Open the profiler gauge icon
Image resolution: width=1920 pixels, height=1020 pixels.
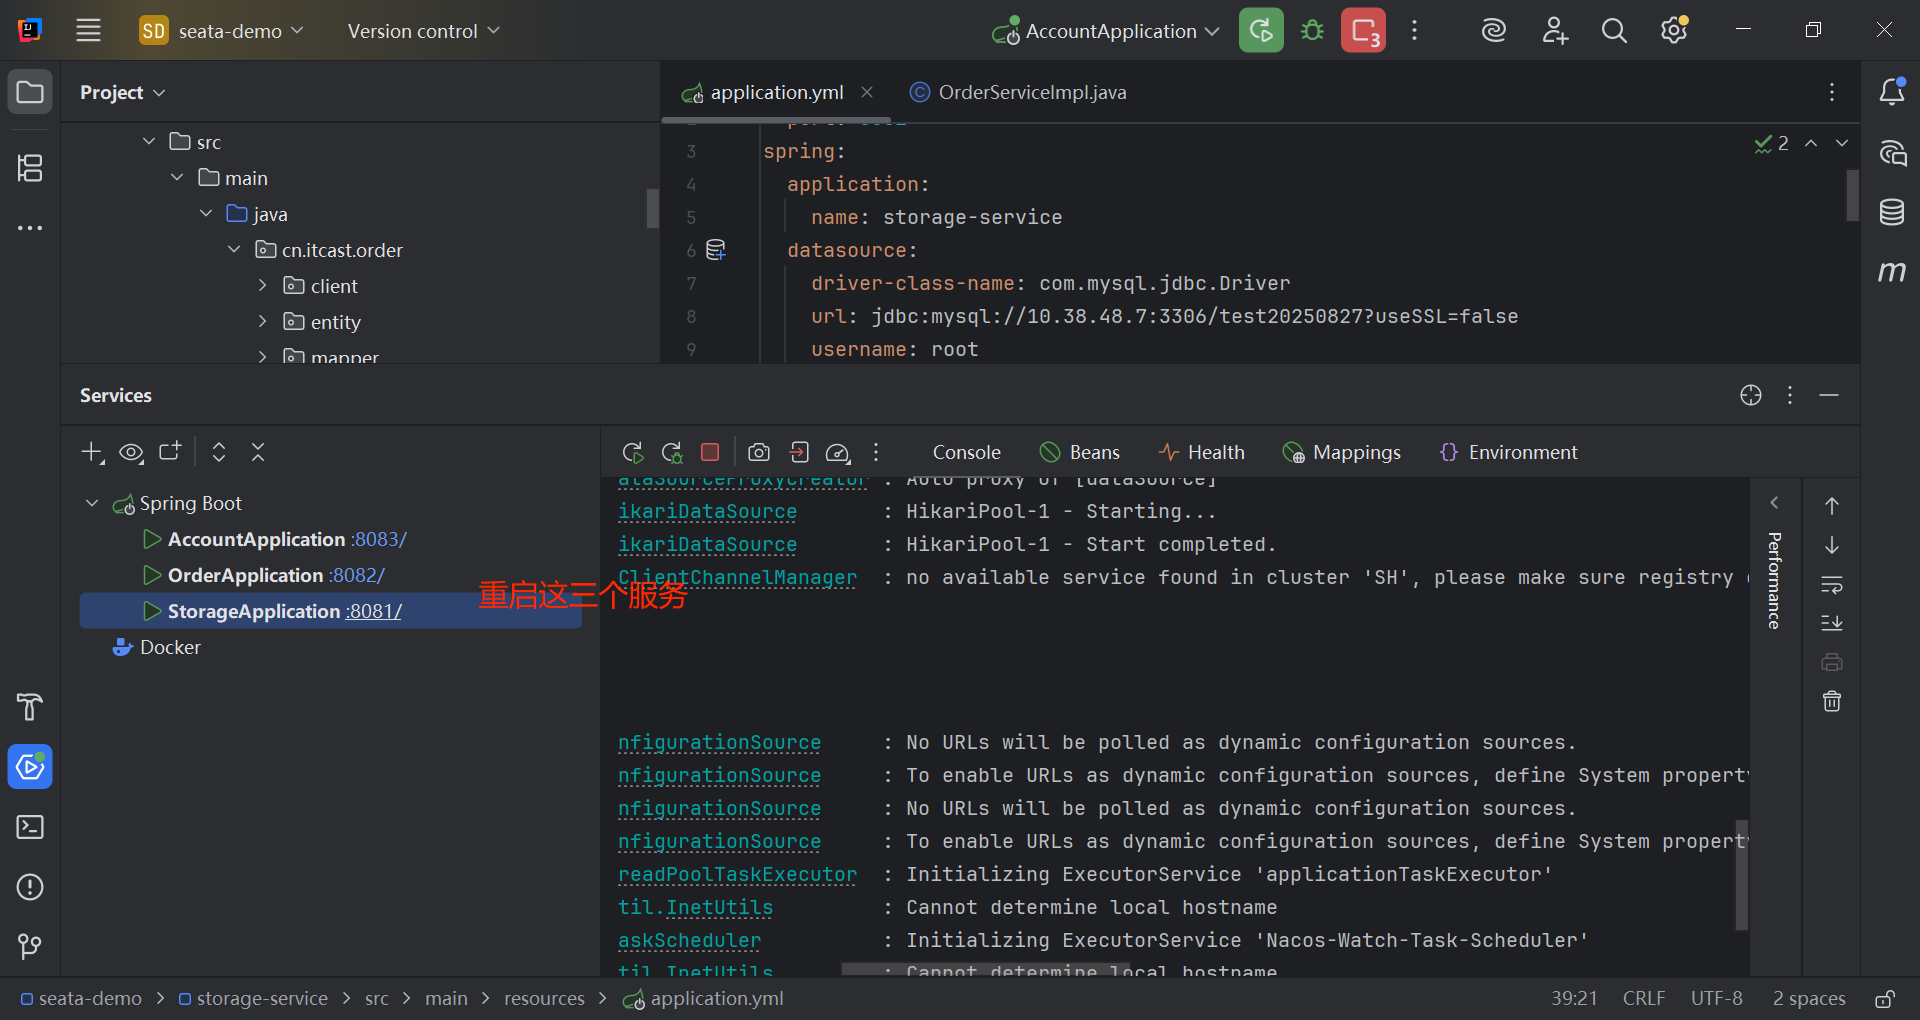(x=837, y=453)
